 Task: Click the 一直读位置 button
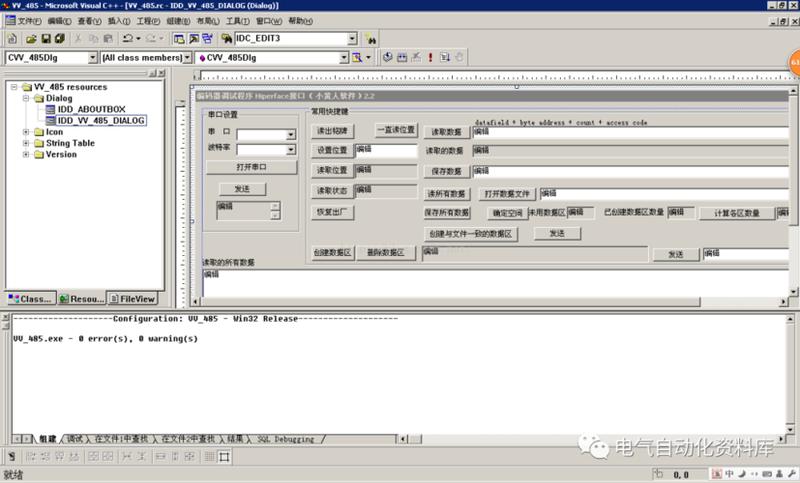click(x=396, y=130)
